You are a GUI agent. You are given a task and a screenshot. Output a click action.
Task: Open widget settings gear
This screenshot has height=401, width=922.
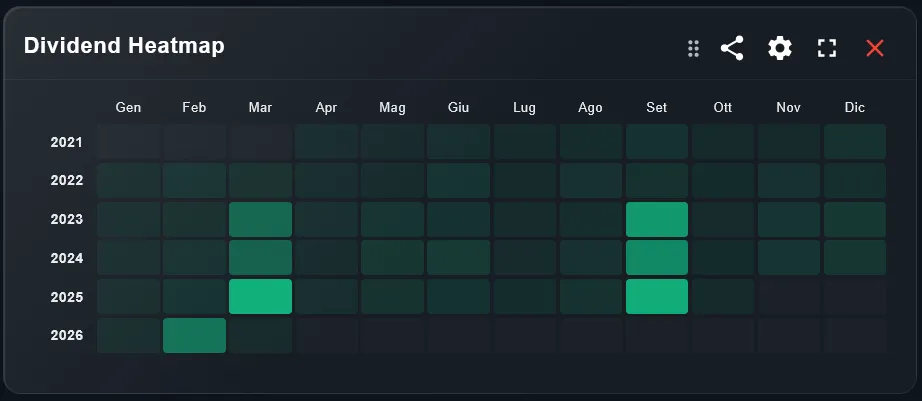[x=780, y=48]
